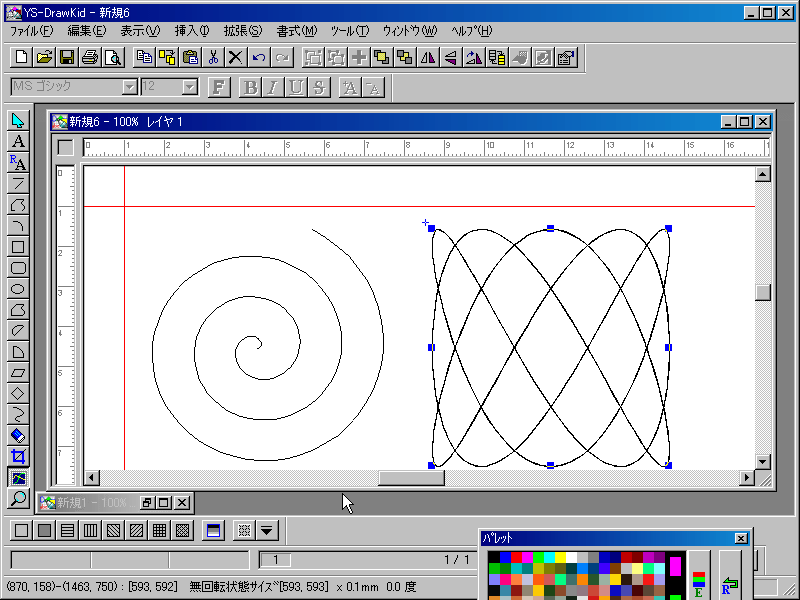Choose the solid gray fill pattern

pyautogui.click(x=44, y=530)
